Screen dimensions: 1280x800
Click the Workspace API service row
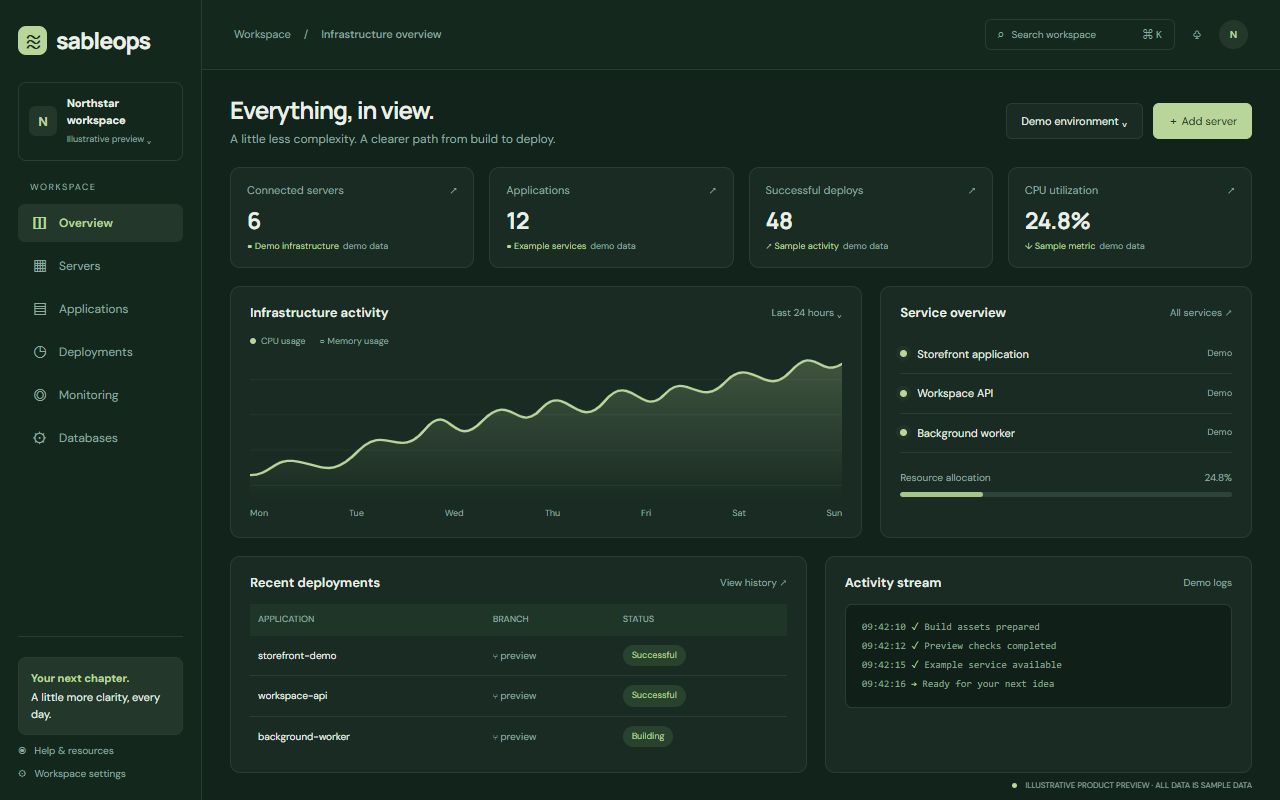coord(1066,393)
